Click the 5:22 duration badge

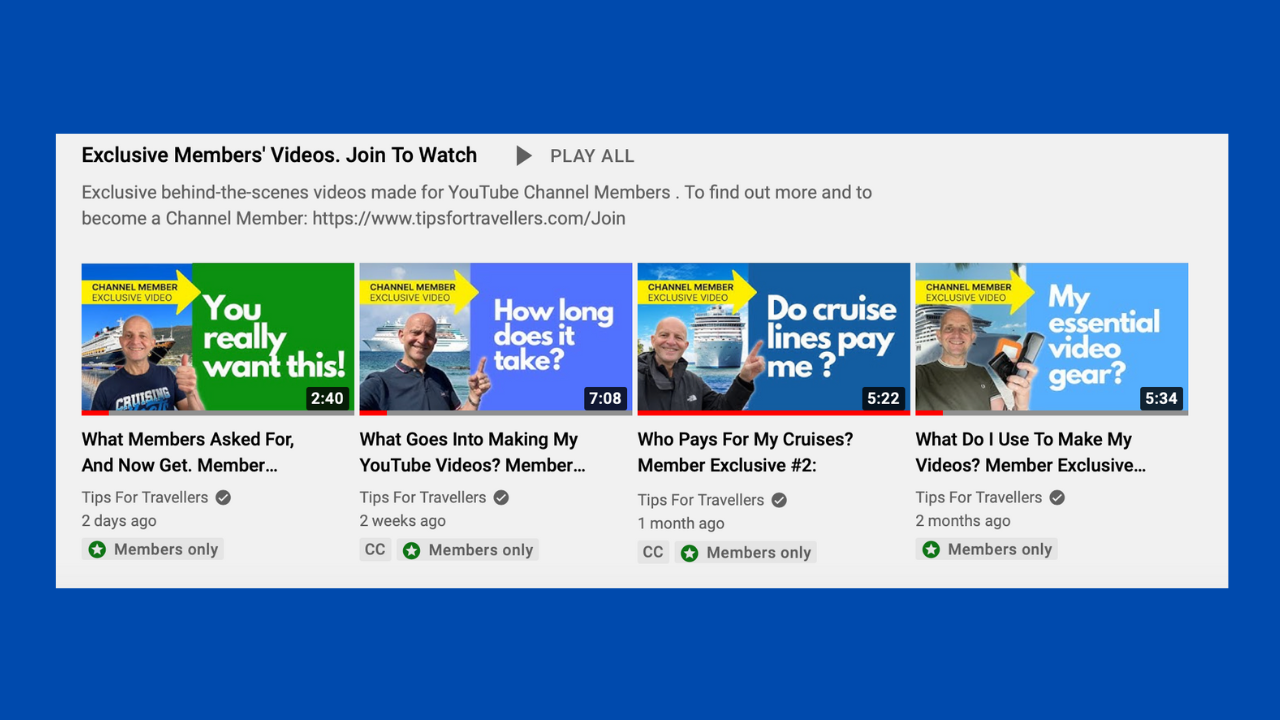coord(883,398)
